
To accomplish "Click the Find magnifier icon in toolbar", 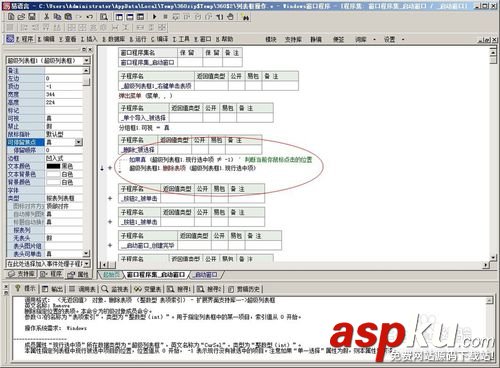I will click(104, 16).
